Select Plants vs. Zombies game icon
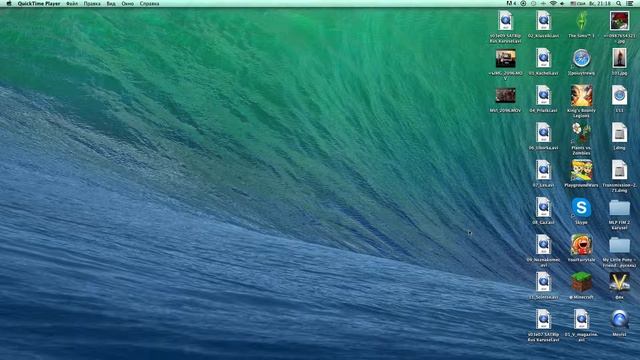Screen dimensions: 640x360 [581, 133]
